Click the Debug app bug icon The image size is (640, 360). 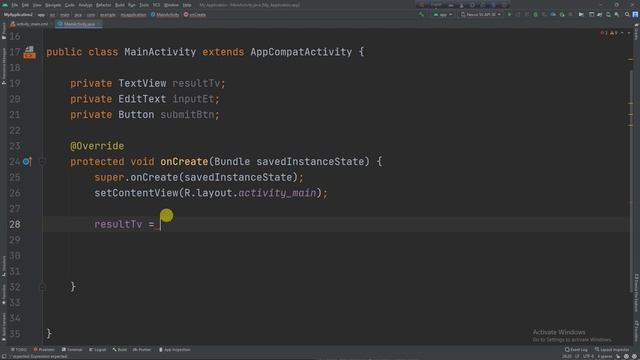pos(536,14)
